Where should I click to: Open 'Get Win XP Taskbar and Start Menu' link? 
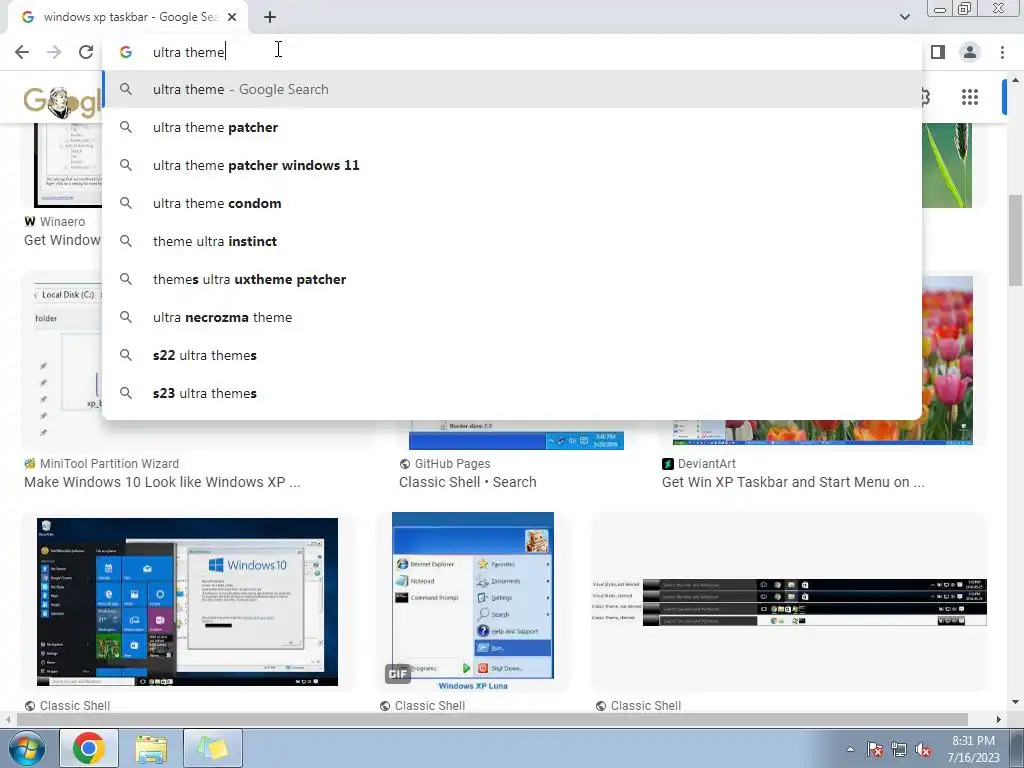pyautogui.click(x=793, y=482)
